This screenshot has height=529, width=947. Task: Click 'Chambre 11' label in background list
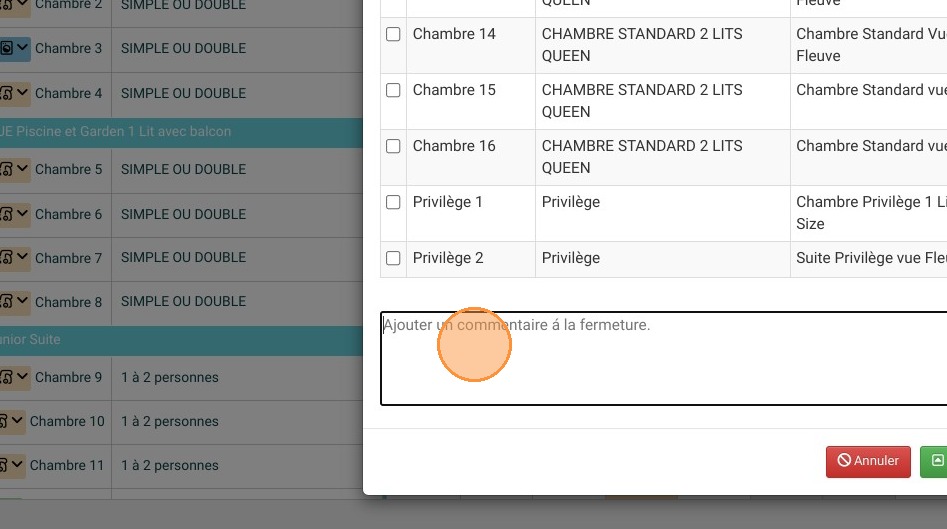click(67, 466)
